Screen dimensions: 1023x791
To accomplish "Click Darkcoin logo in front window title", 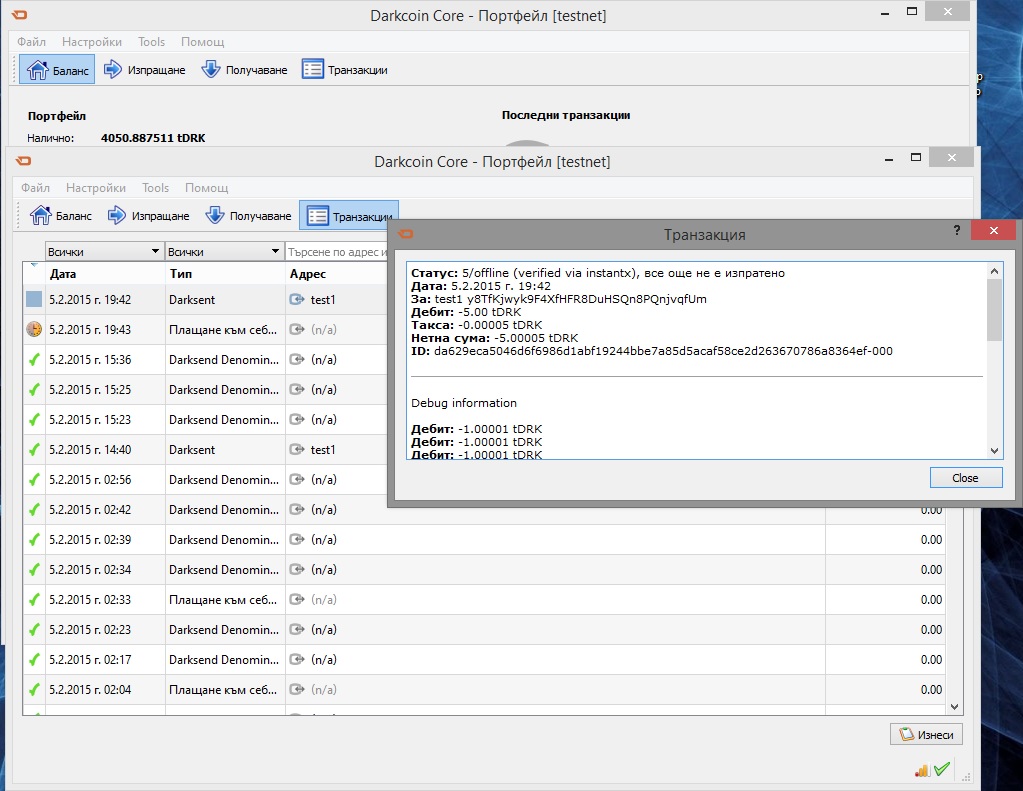I will pyautogui.click(x=23, y=161).
